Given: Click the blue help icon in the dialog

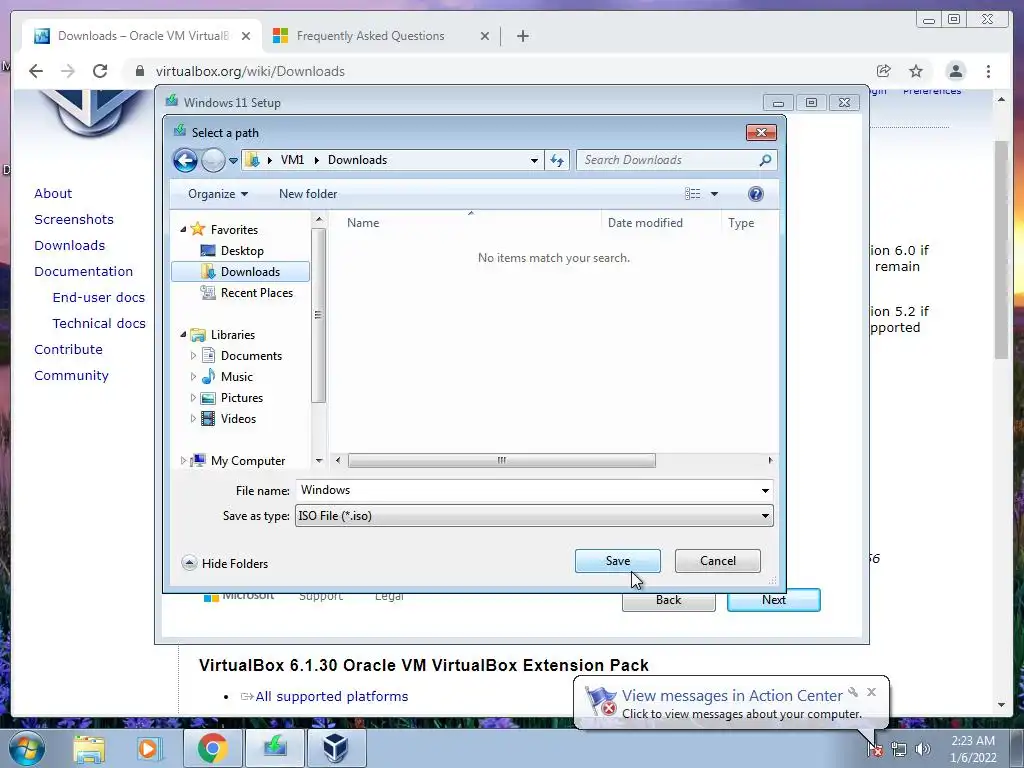Looking at the screenshot, I should pos(756,194).
